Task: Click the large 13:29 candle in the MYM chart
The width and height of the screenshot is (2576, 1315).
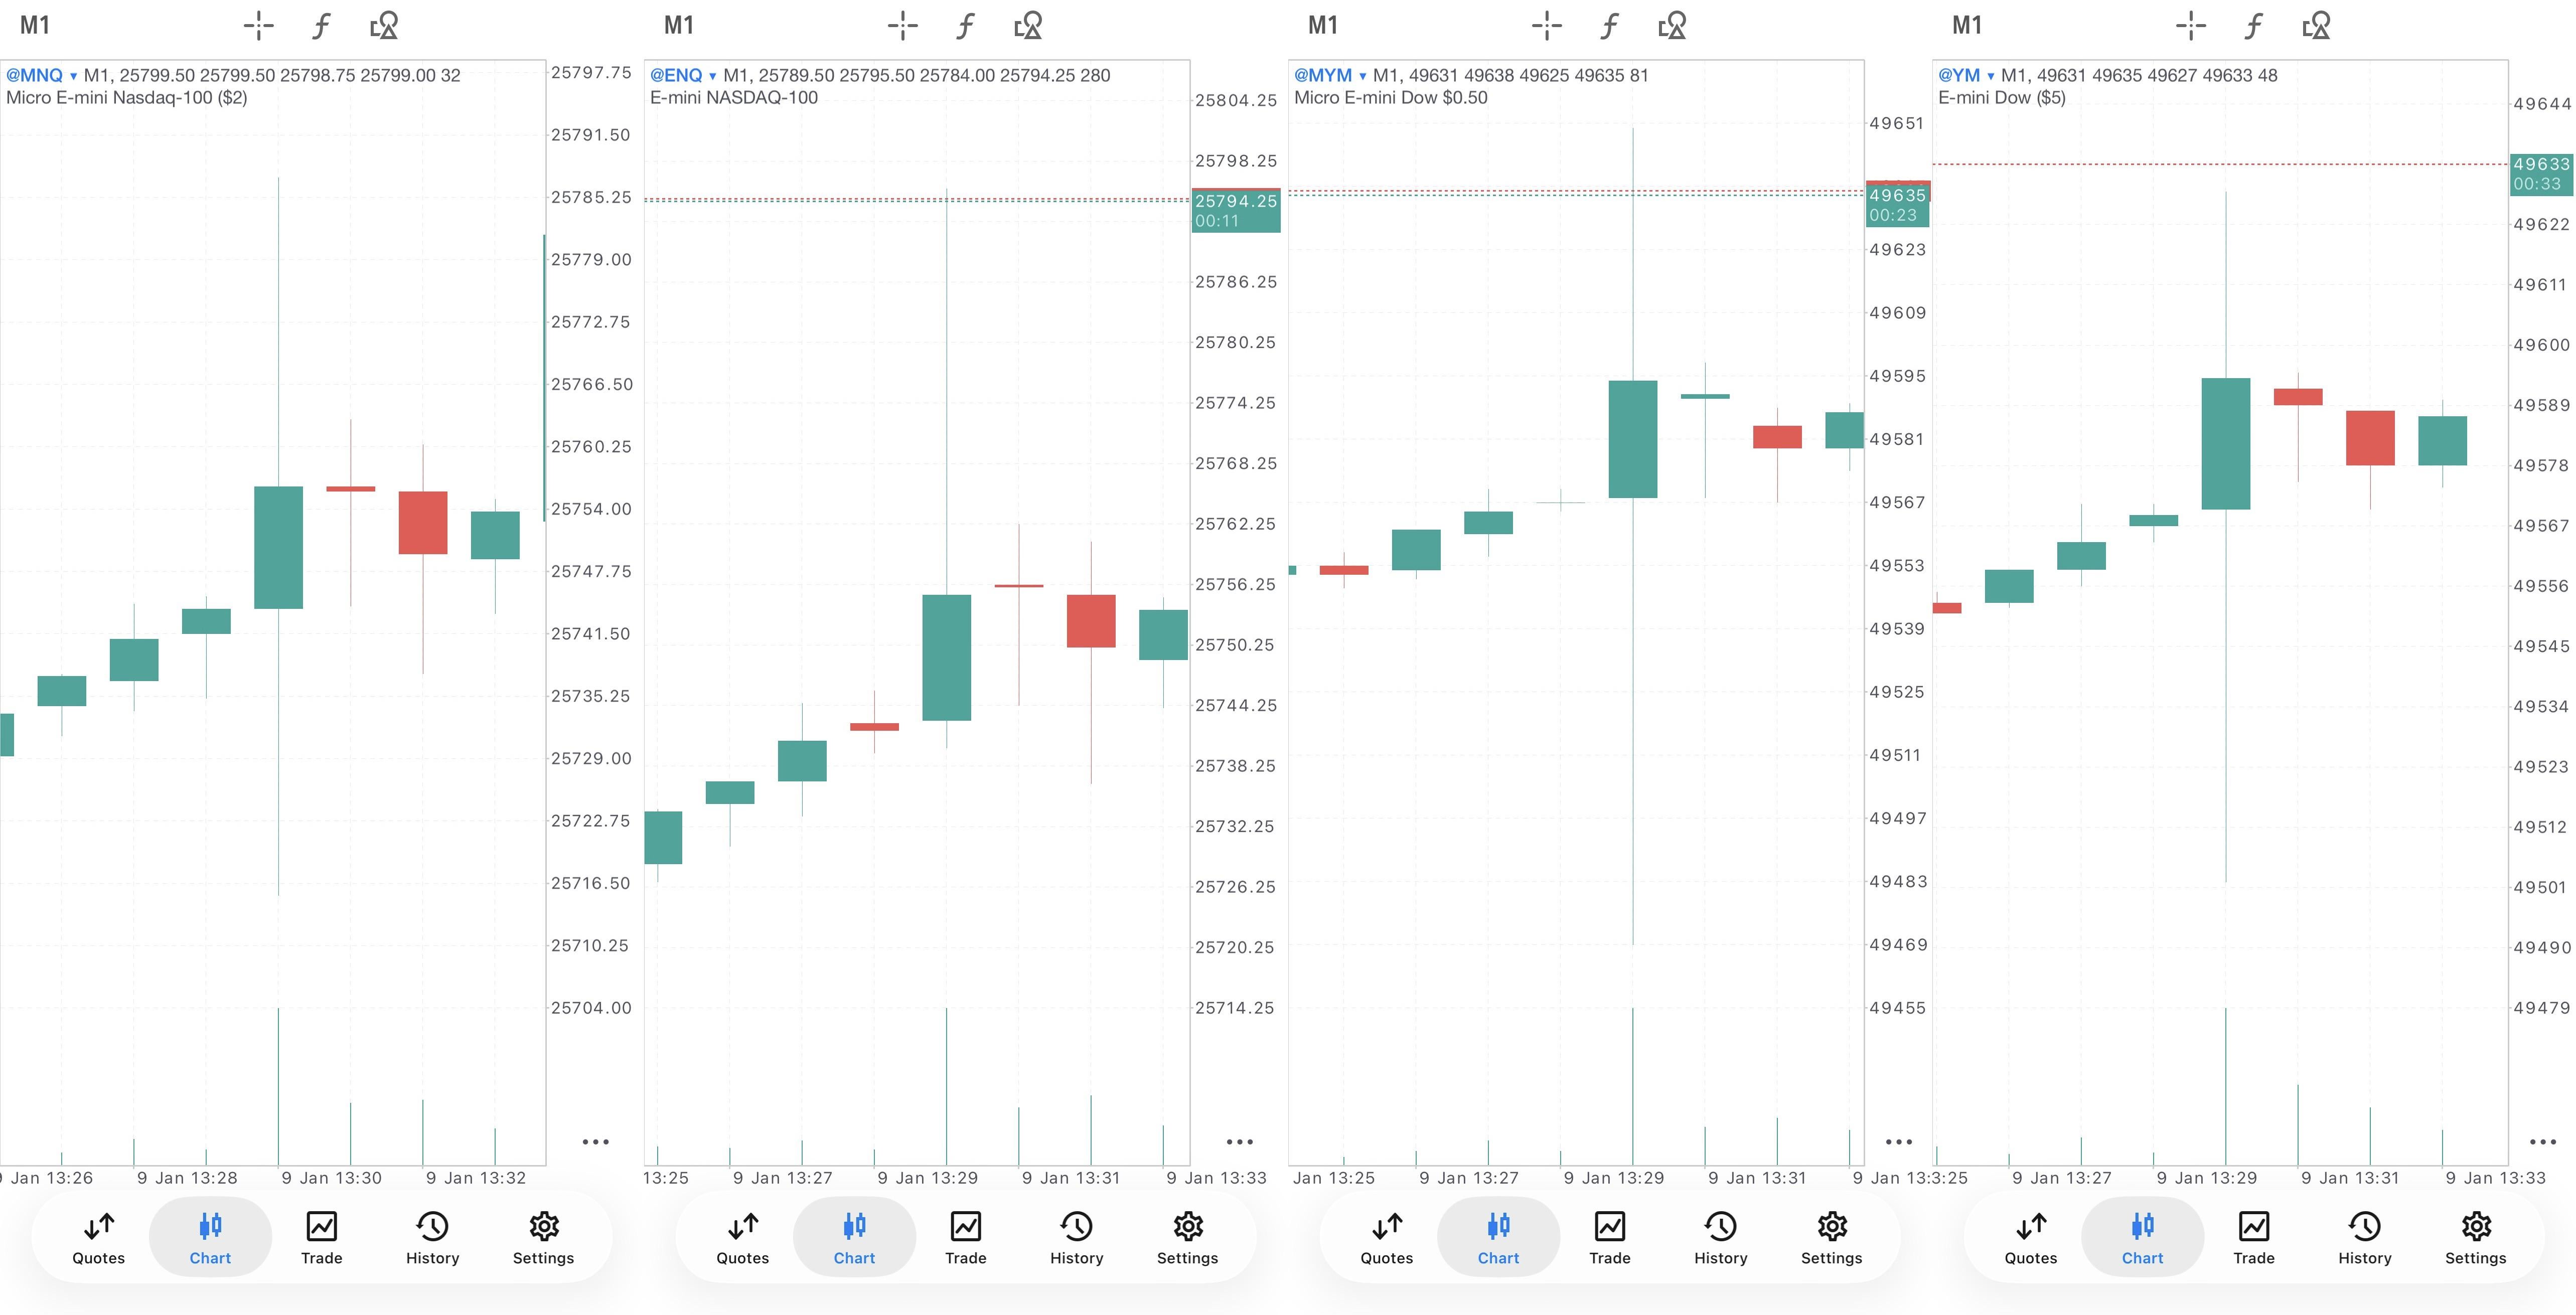Action: click(x=1632, y=439)
